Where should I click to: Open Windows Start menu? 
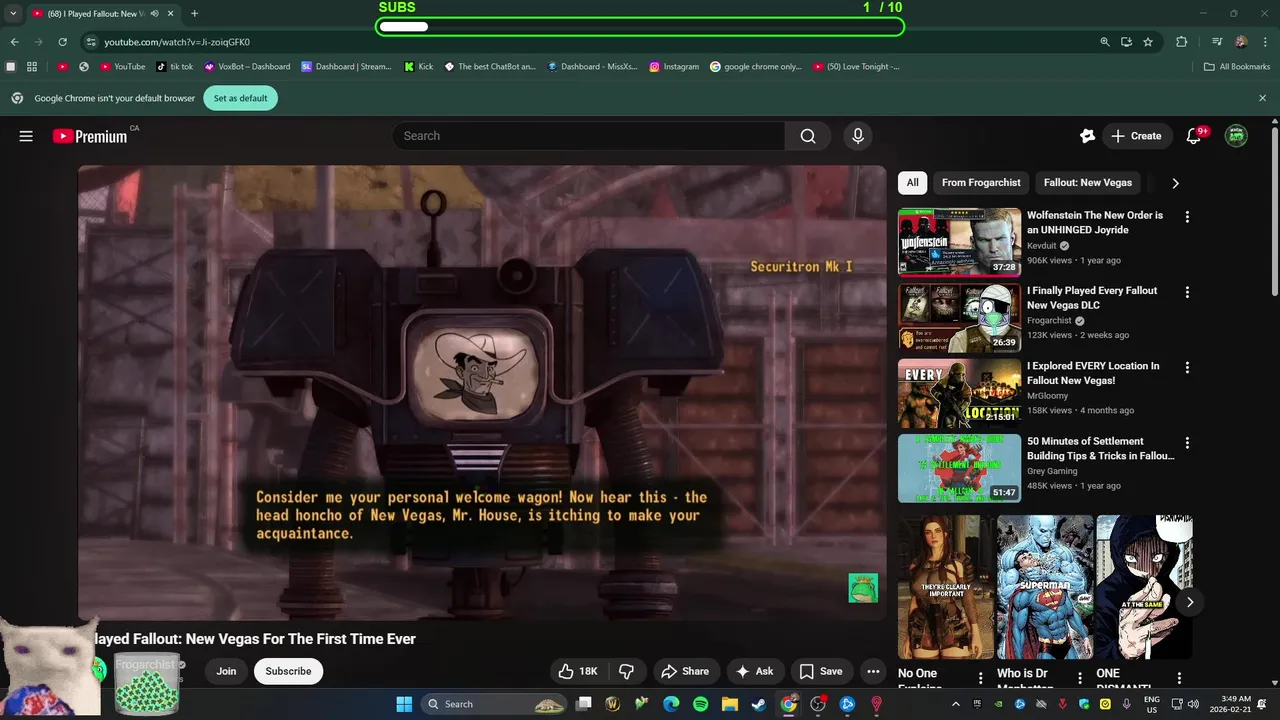404,704
